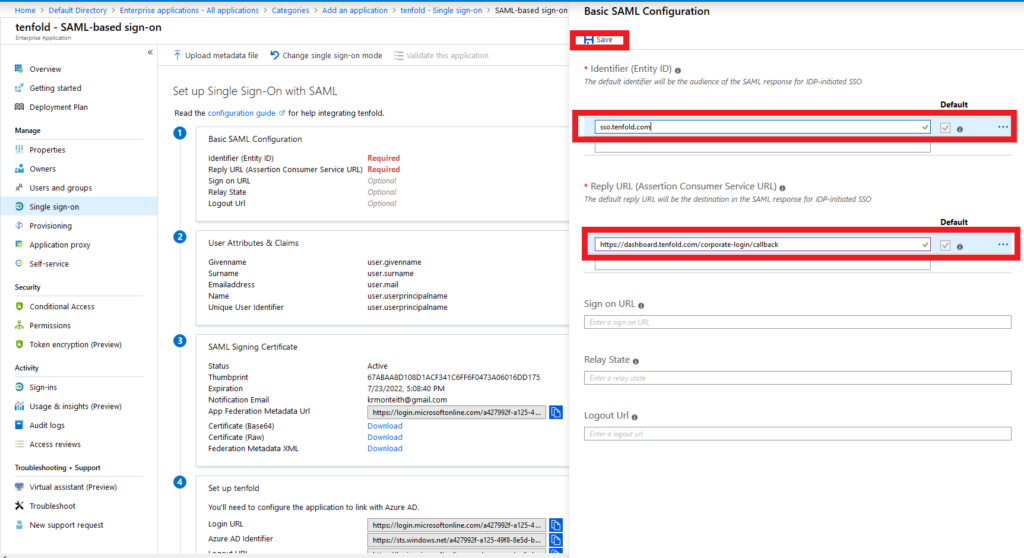Toggle the Default checkbox for Identifier

coord(945,128)
